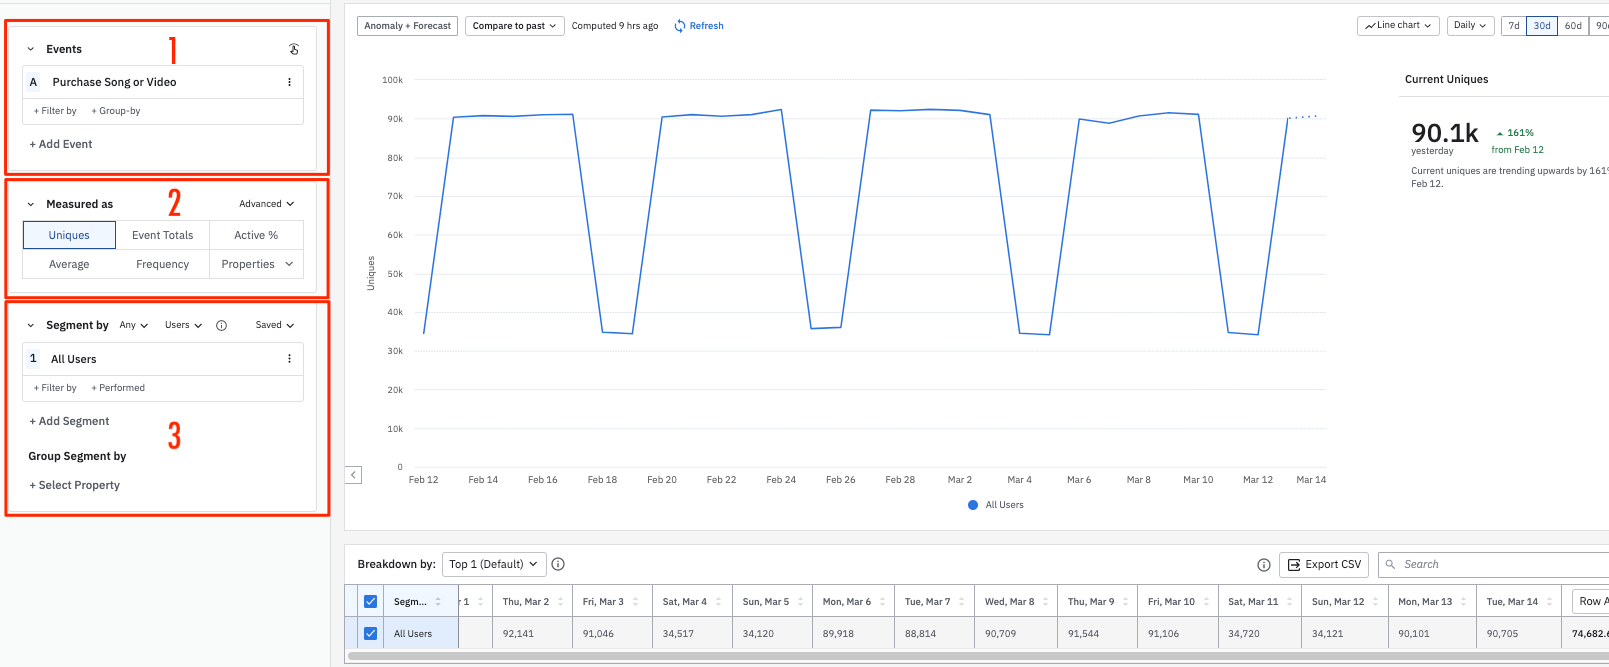Expand the Top 1 (Default) breakdown dropdown
This screenshot has width=1609, height=667.
click(x=494, y=564)
